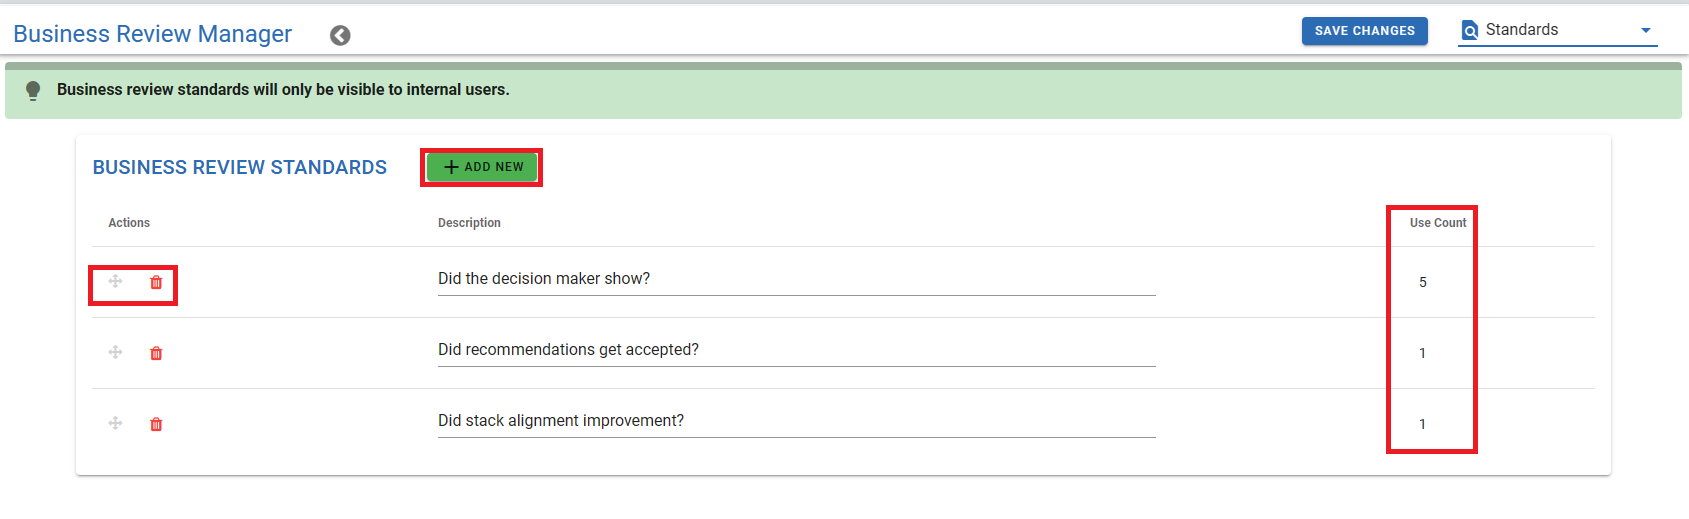
Task: Click the move handle for the stack alignment row
Action: [115, 423]
